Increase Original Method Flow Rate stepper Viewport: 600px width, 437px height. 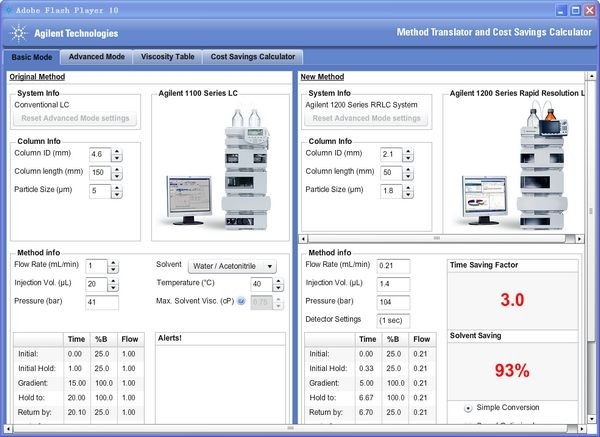113,263
